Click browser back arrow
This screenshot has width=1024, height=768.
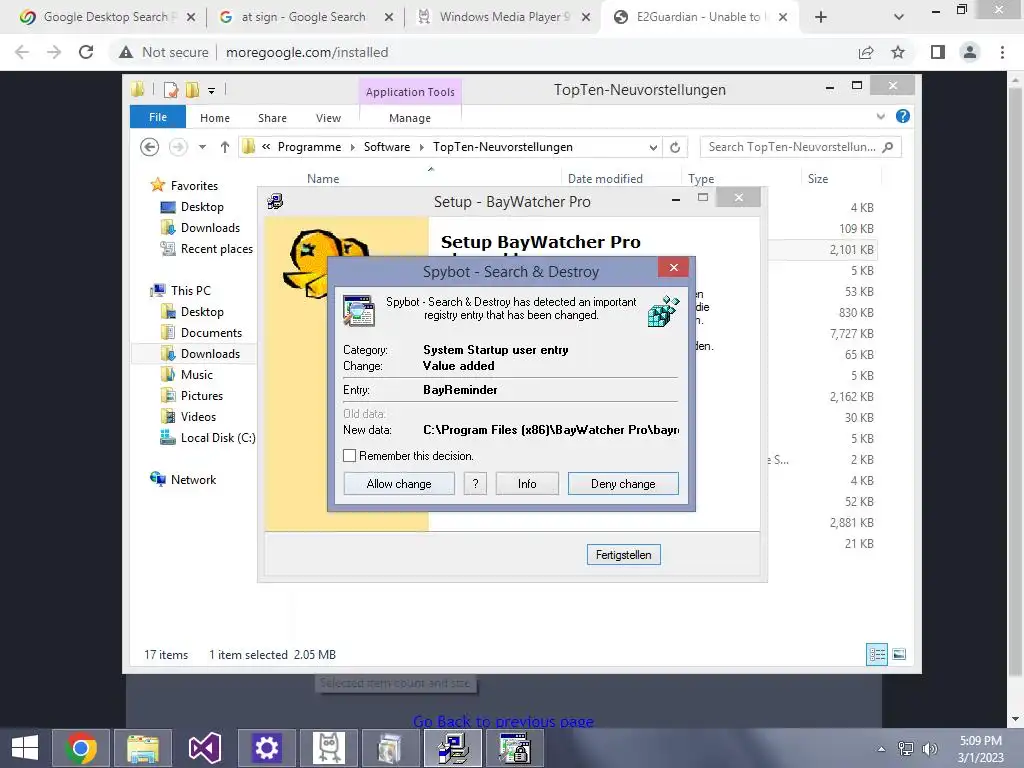22,52
